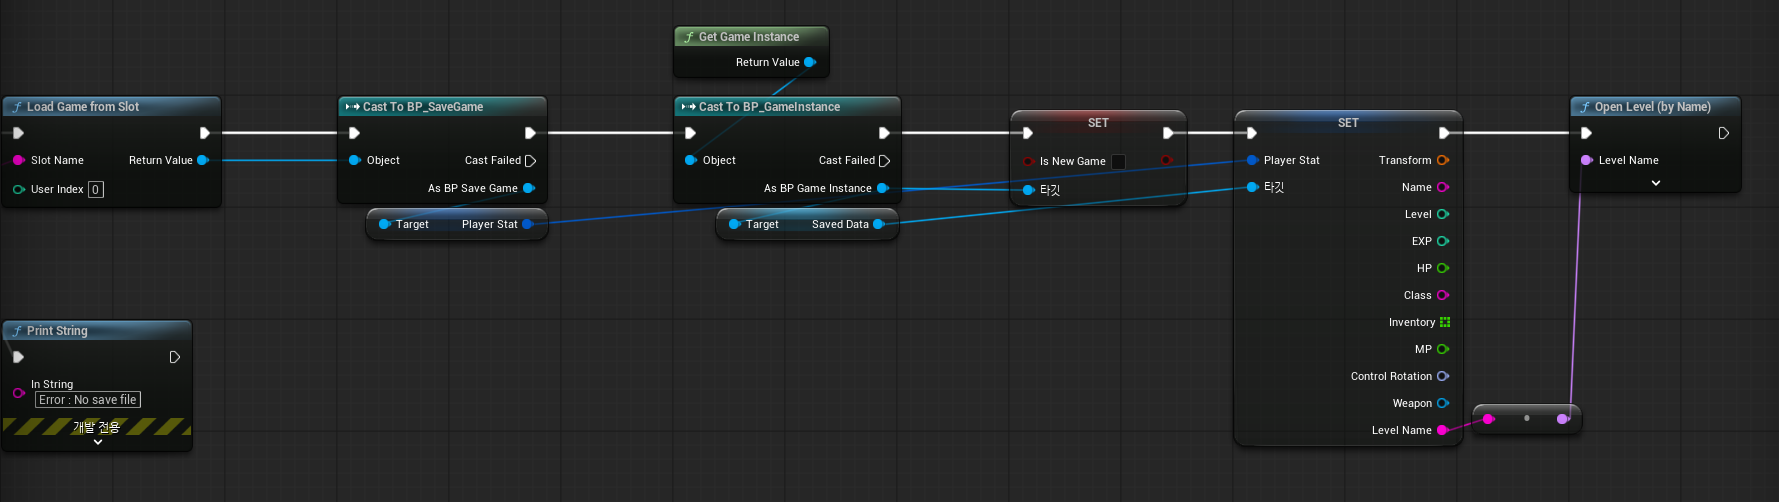Click Transform output pin
Image resolution: width=1779 pixels, height=502 pixels.
pyautogui.click(x=1443, y=160)
